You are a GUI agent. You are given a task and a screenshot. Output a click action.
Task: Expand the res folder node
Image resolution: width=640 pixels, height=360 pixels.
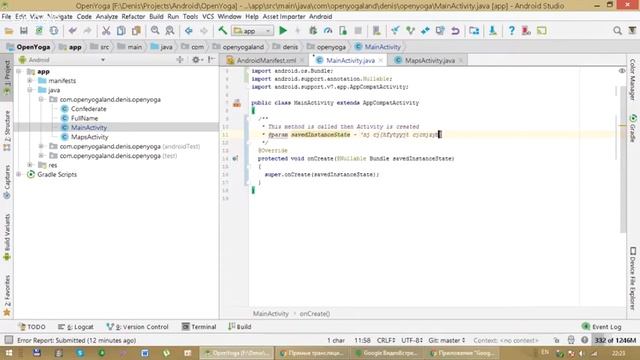tap(30, 165)
